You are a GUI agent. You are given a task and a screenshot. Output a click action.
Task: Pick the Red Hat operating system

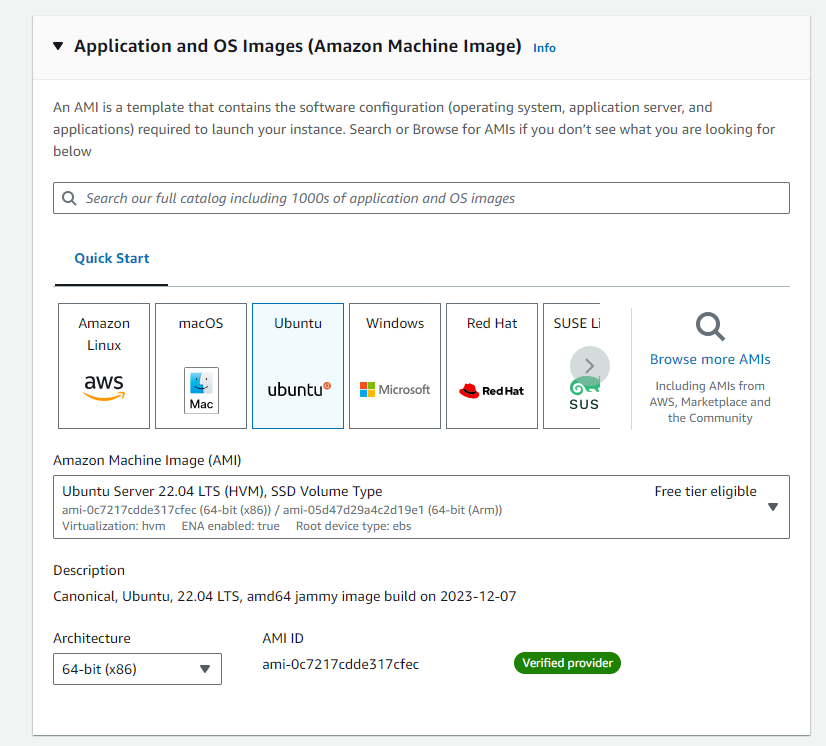click(491, 365)
